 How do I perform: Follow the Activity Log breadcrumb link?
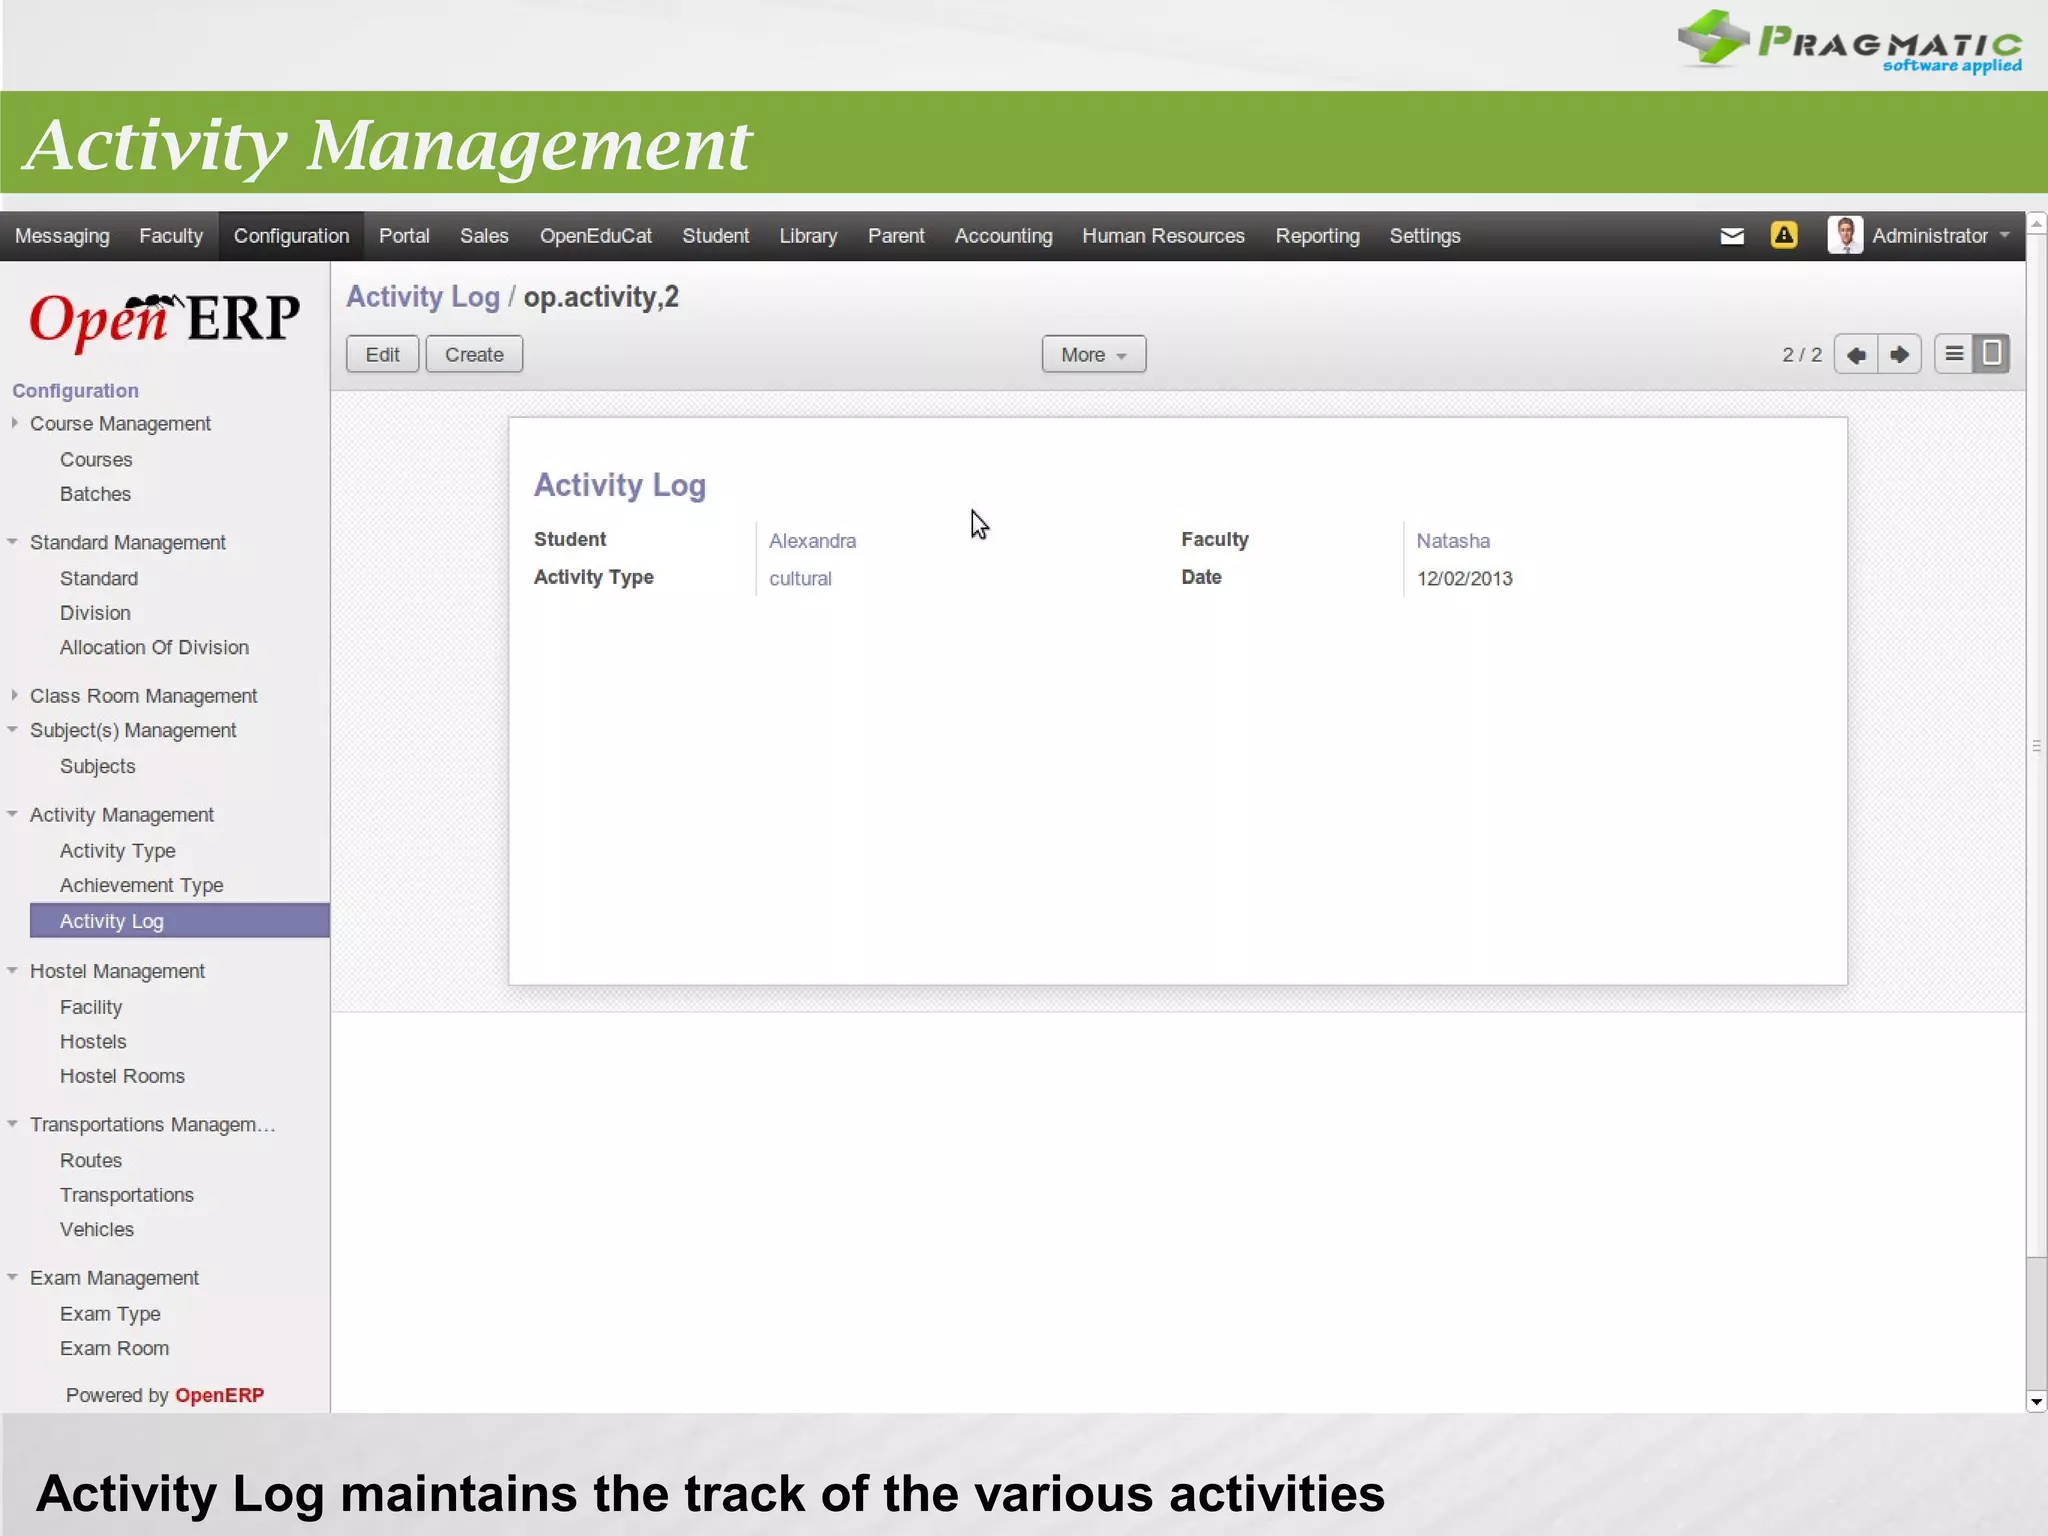click(422, 297)
